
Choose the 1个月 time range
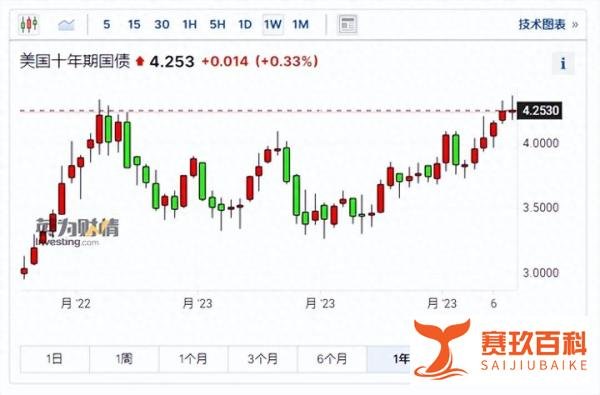click(x=193, y=359)
